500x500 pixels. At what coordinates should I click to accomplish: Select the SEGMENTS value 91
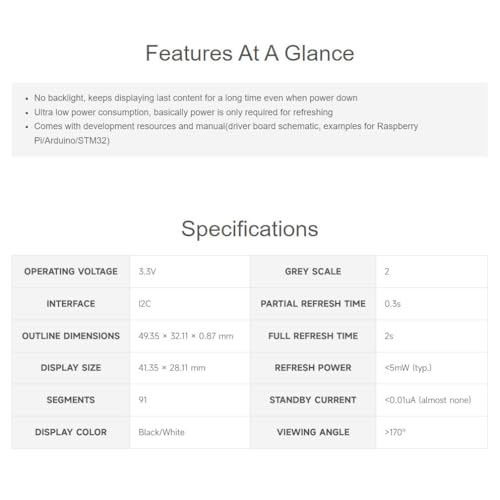coord(143,400)
